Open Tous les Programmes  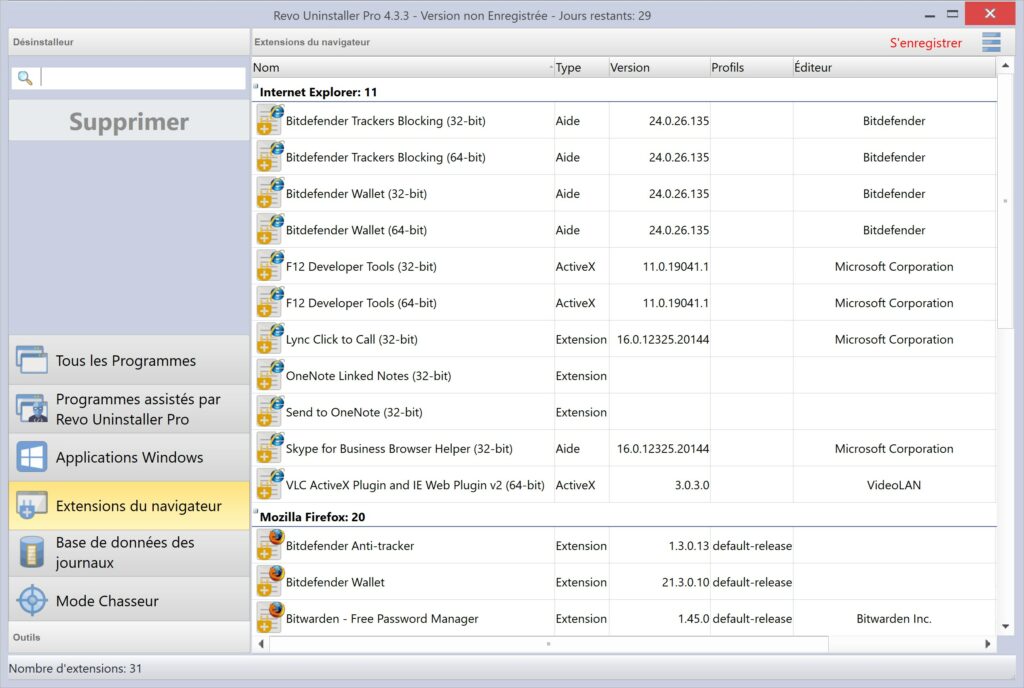click(x=129, y=360)
